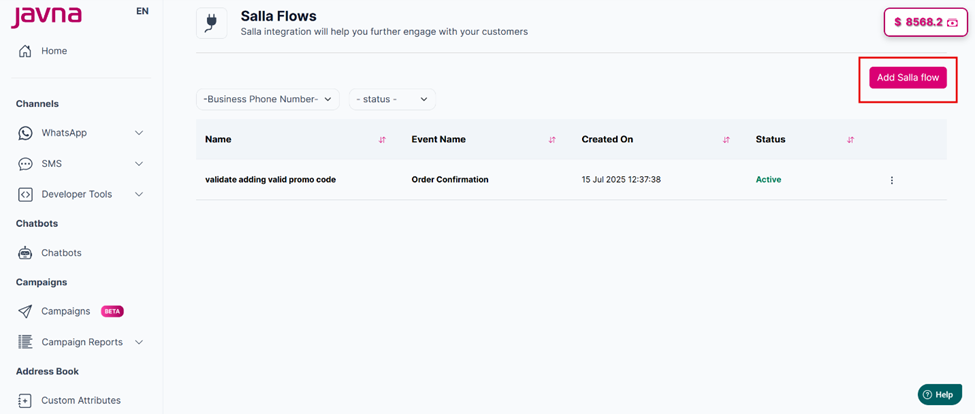The height and width of the screenshot is (414, 975).
Task: Open Custom Attributes menu item
Action: pyautogui.click(x=81, y=400)
